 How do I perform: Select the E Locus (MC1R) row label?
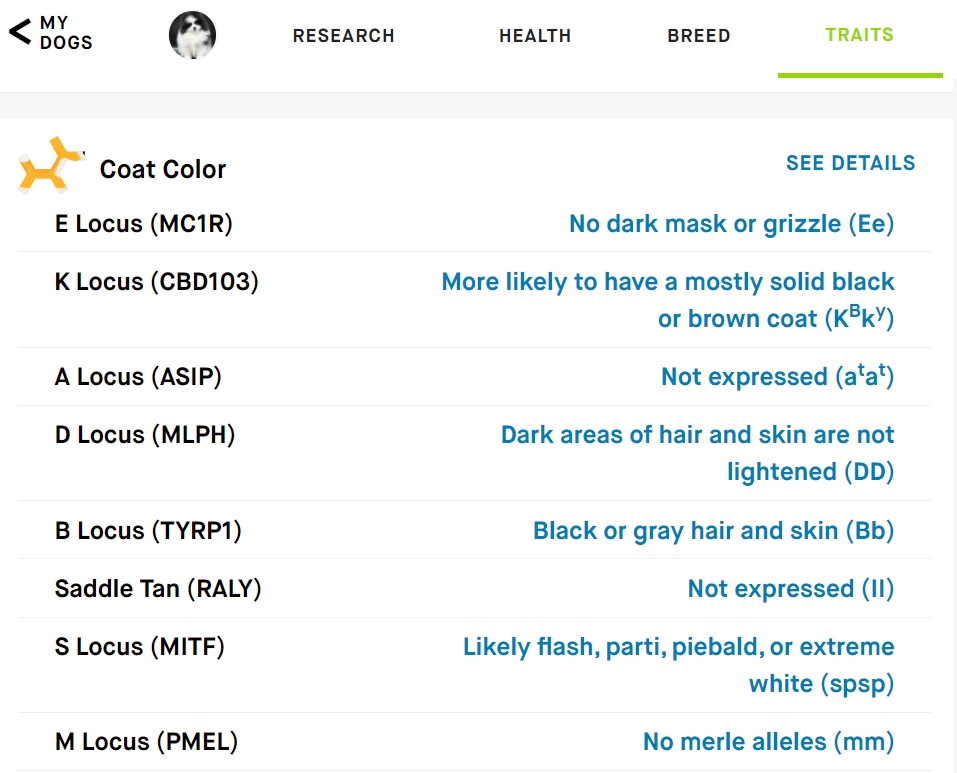144,224
